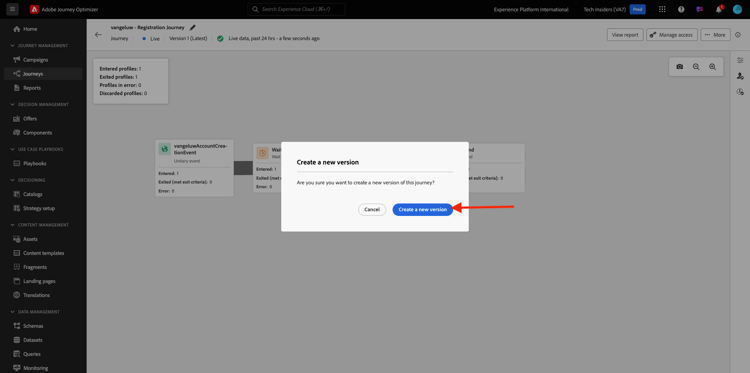
Task: Take canvas snapshot with camera icon
Action: pyautogui.click(x=680, y=67)
